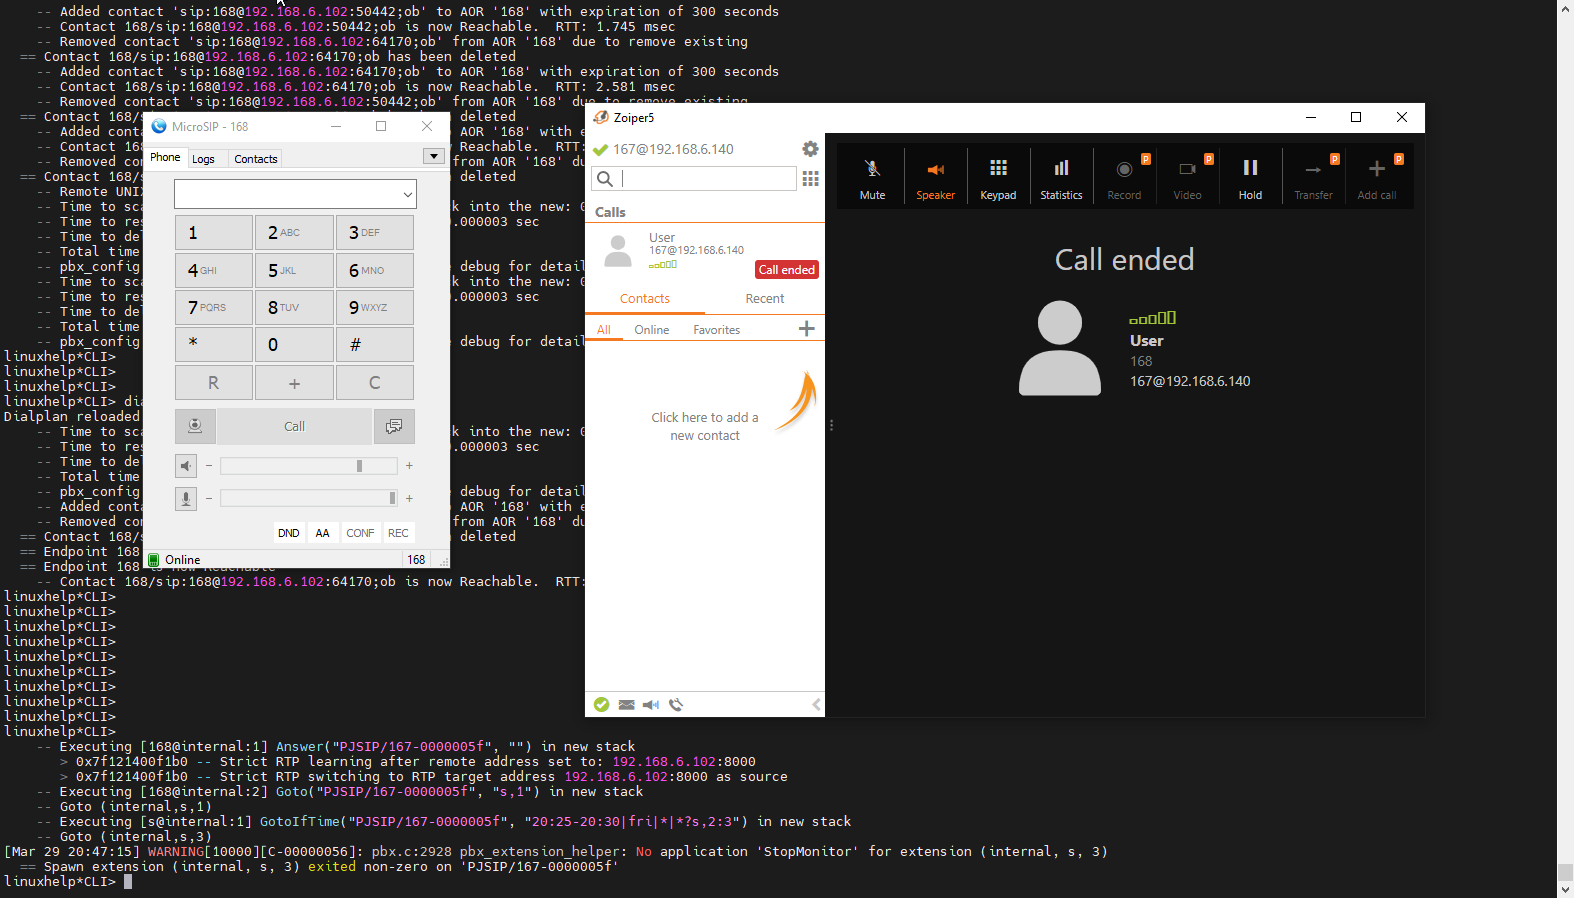Open the Zoiper5 dialpad grid icon beside the search field
Image resolution: width=1574 pixels, height=898 pixels.
[x=810, y=179]
